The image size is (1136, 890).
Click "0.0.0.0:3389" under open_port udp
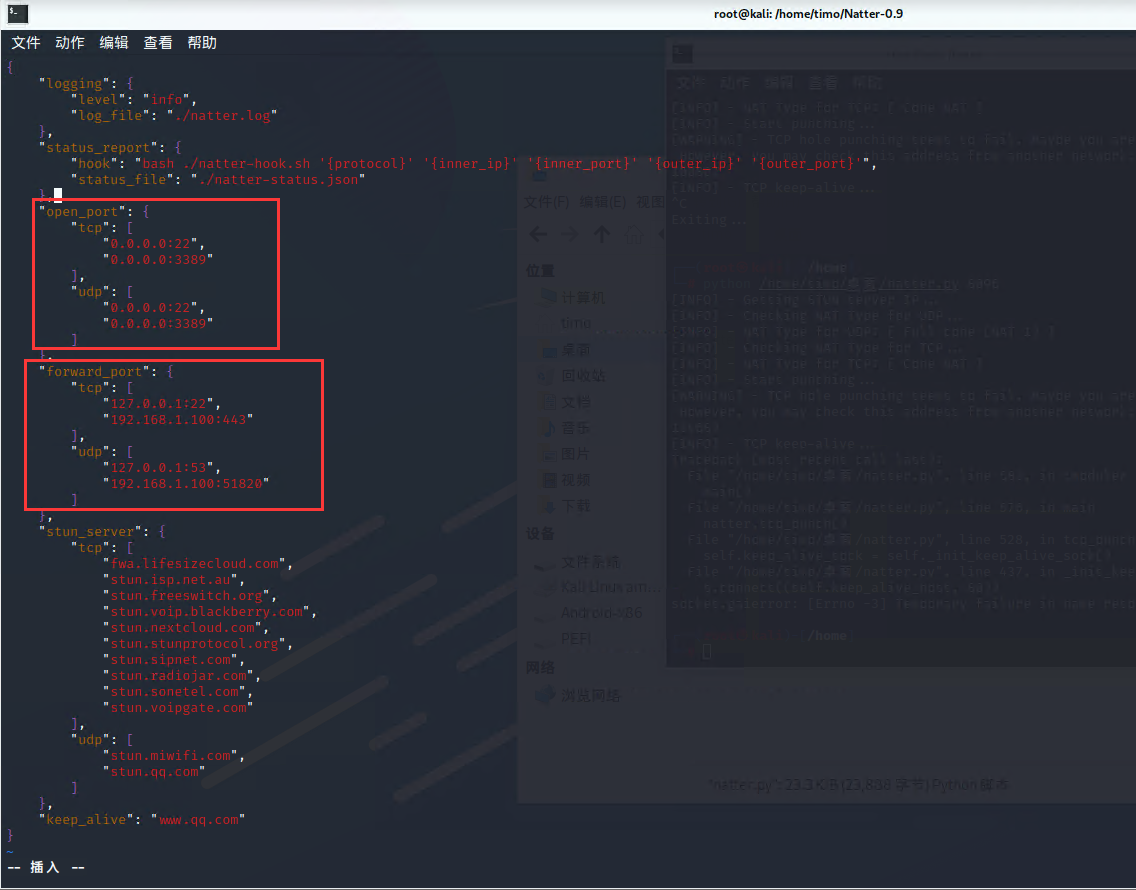coord(159,323)
